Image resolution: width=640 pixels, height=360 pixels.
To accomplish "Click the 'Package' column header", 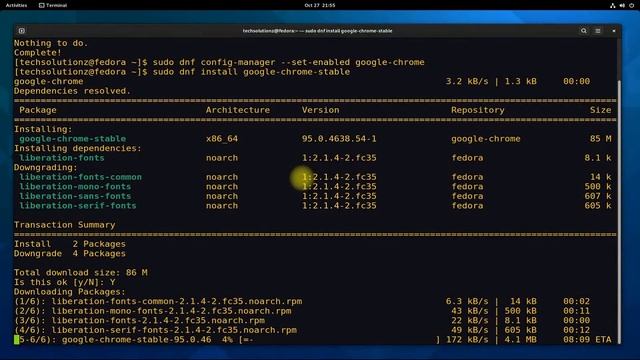I will click(x=38, y=110).
